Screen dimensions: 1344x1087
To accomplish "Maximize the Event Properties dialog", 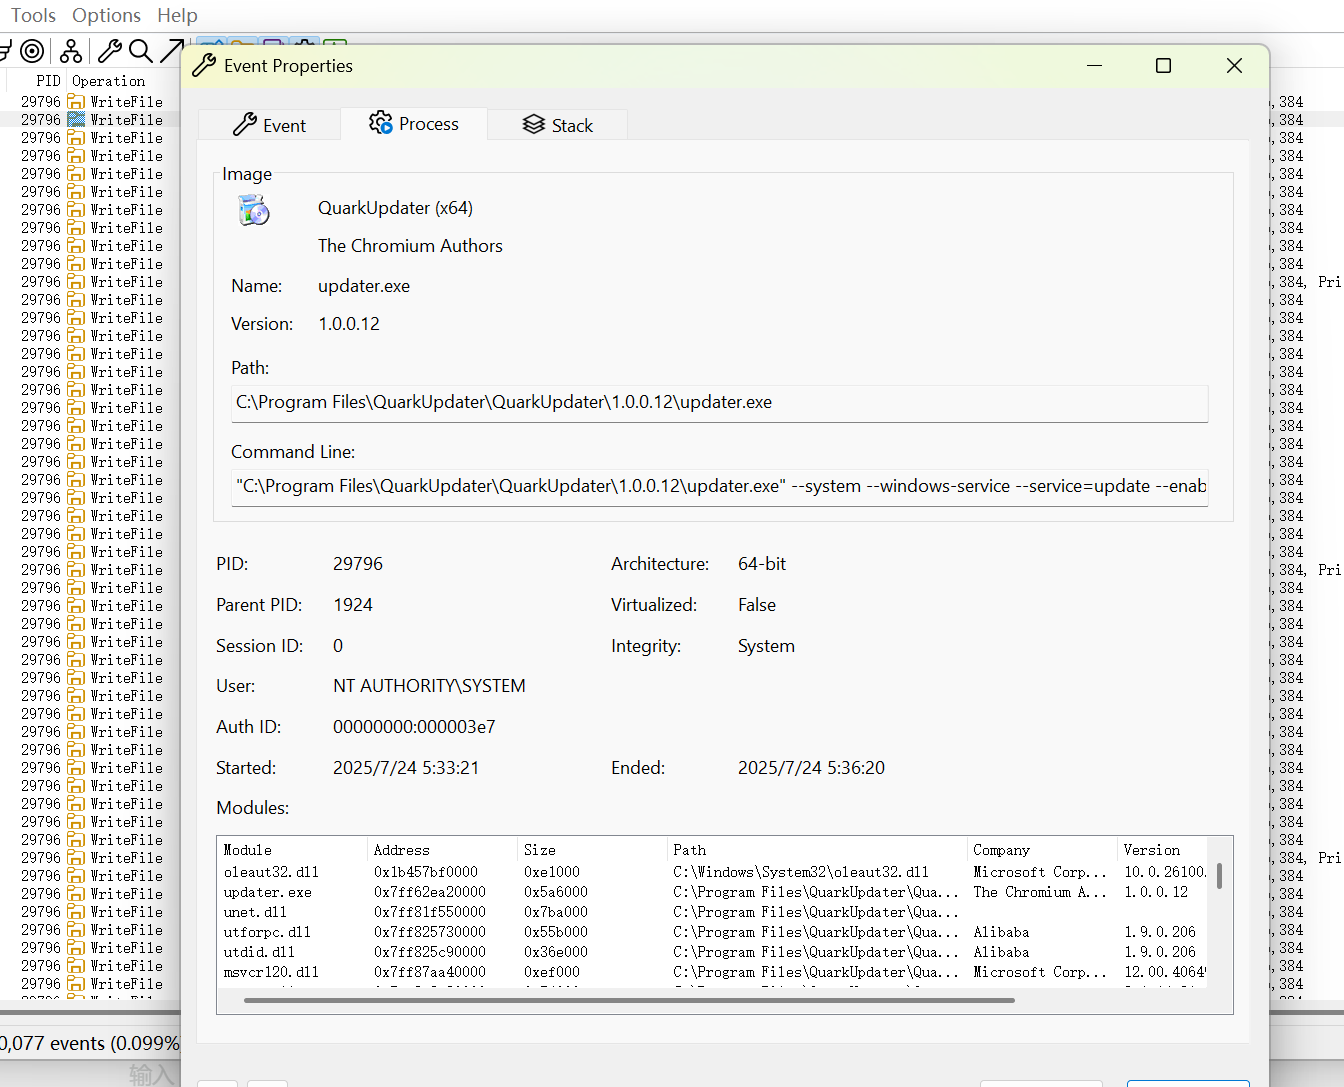I will [x=1163, y=66].
